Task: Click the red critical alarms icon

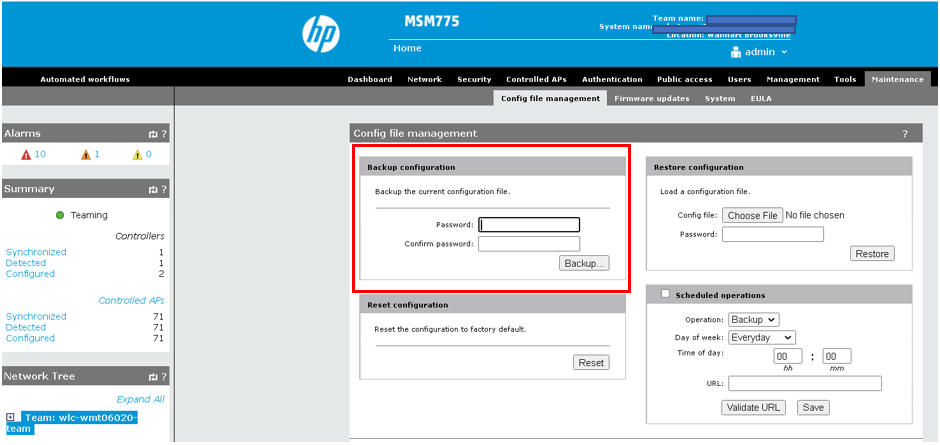Action: click(27, 155)
